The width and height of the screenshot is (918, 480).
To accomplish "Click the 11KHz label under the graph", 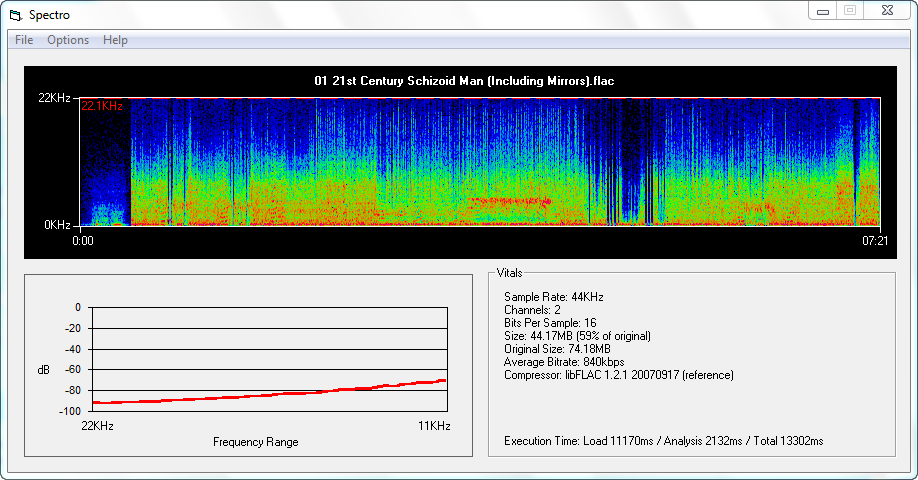I will coord(432,427).
